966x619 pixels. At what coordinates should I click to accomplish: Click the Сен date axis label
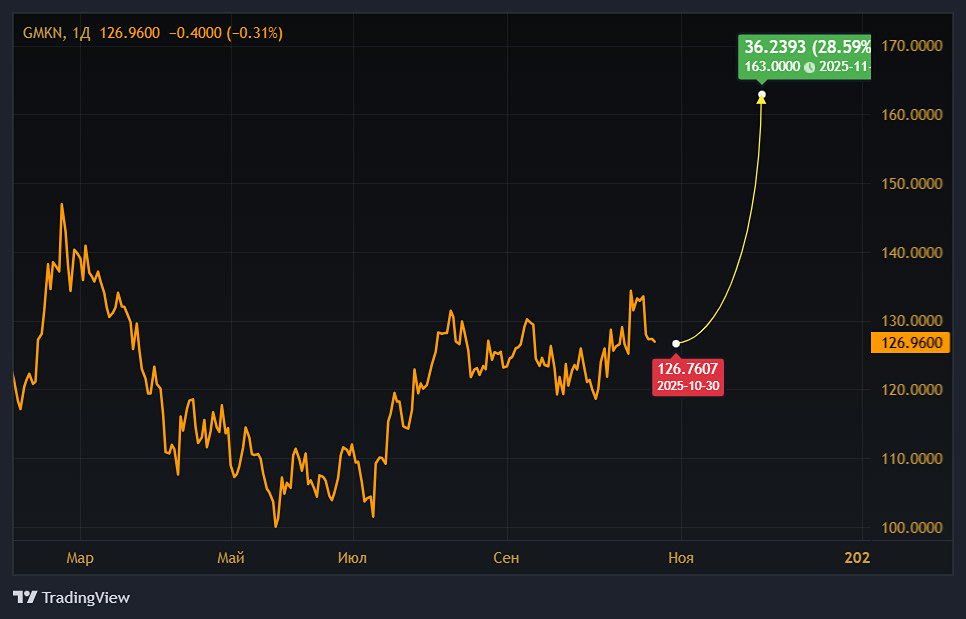506,558
